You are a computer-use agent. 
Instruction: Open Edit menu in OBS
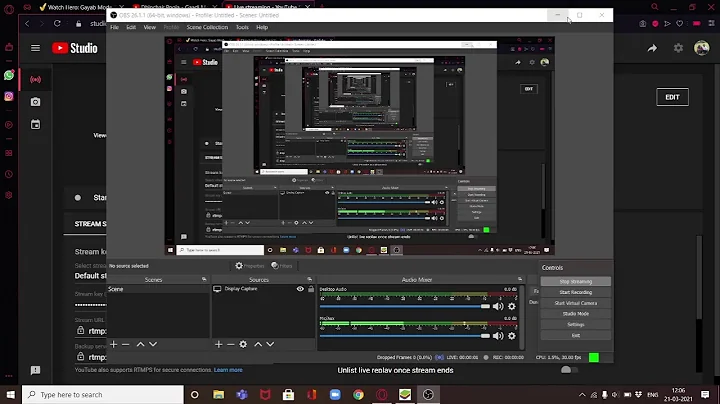tap(131, 28)
